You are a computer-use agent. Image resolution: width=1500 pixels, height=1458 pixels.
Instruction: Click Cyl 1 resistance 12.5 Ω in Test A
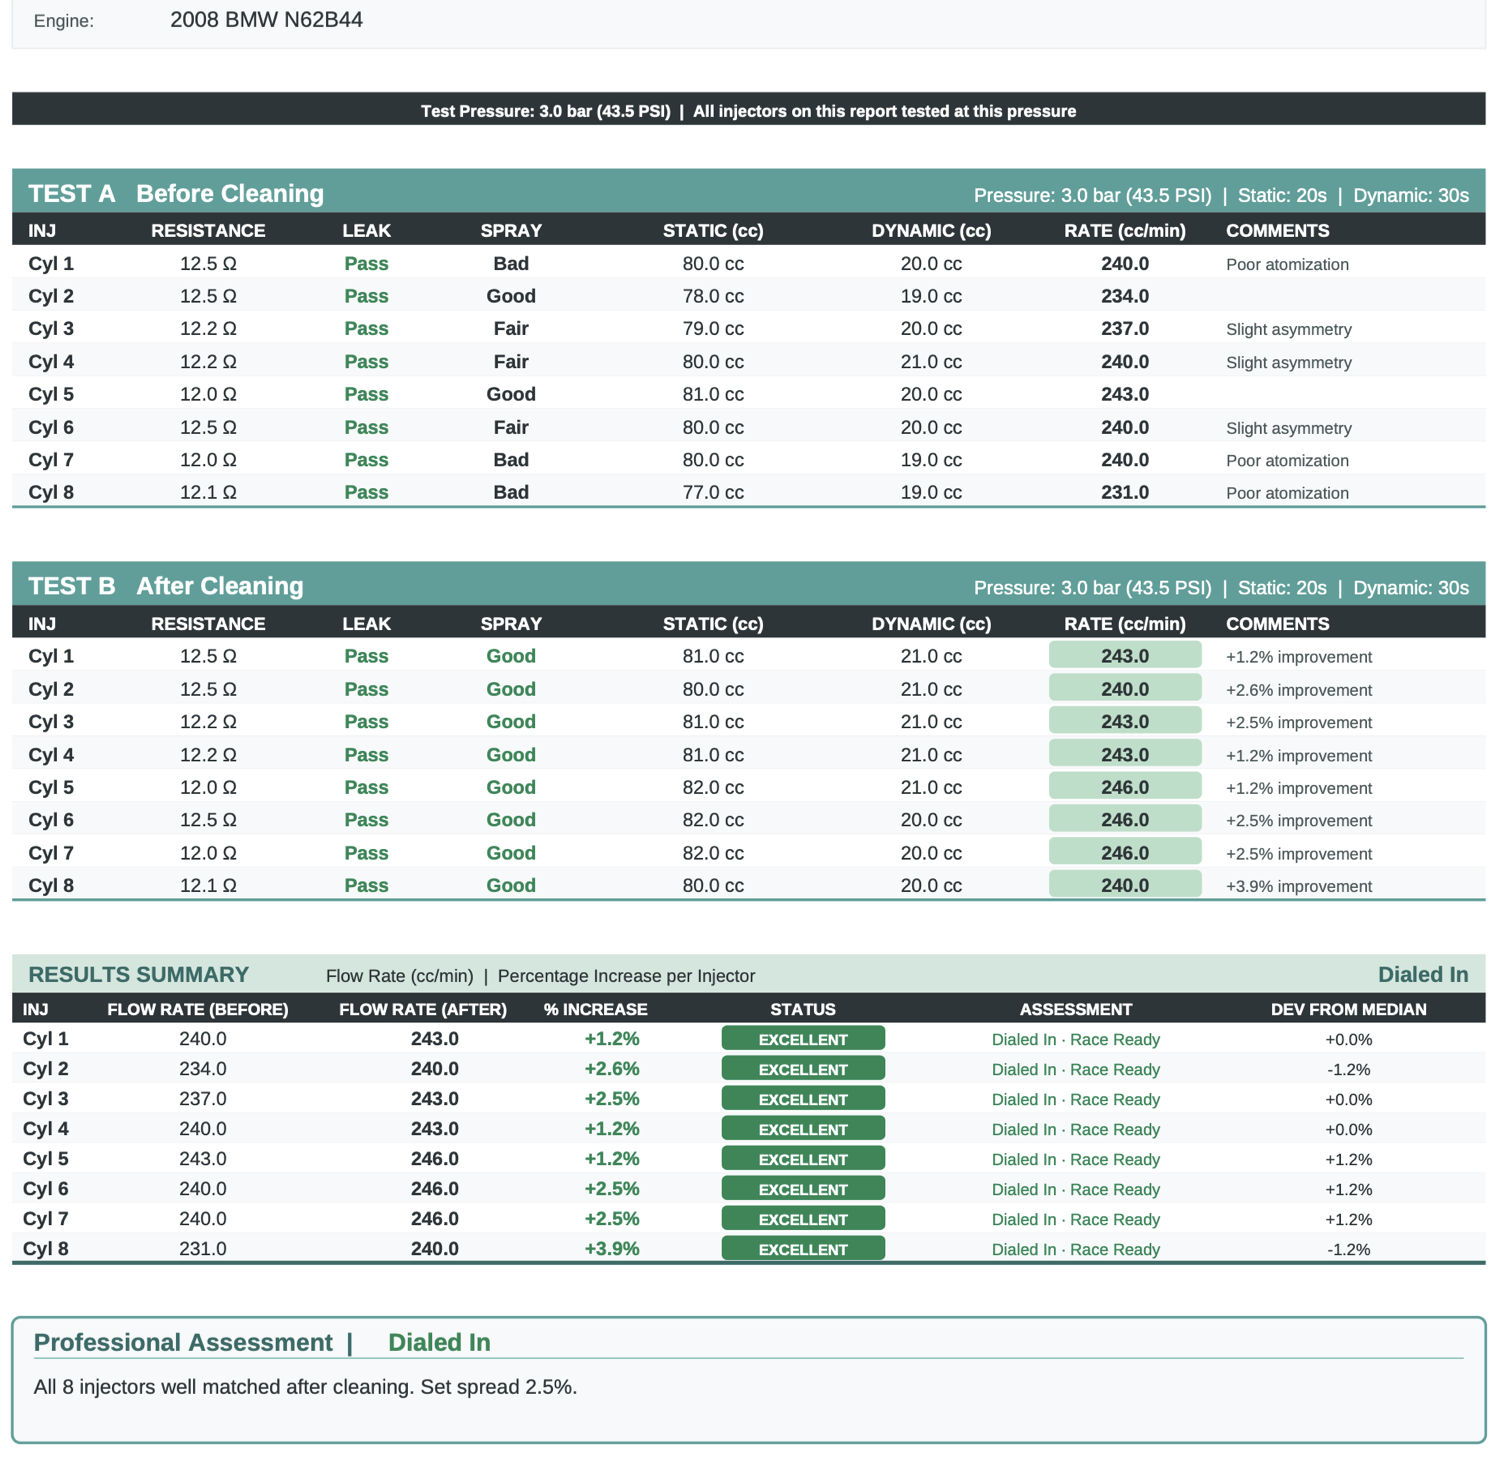208,264
